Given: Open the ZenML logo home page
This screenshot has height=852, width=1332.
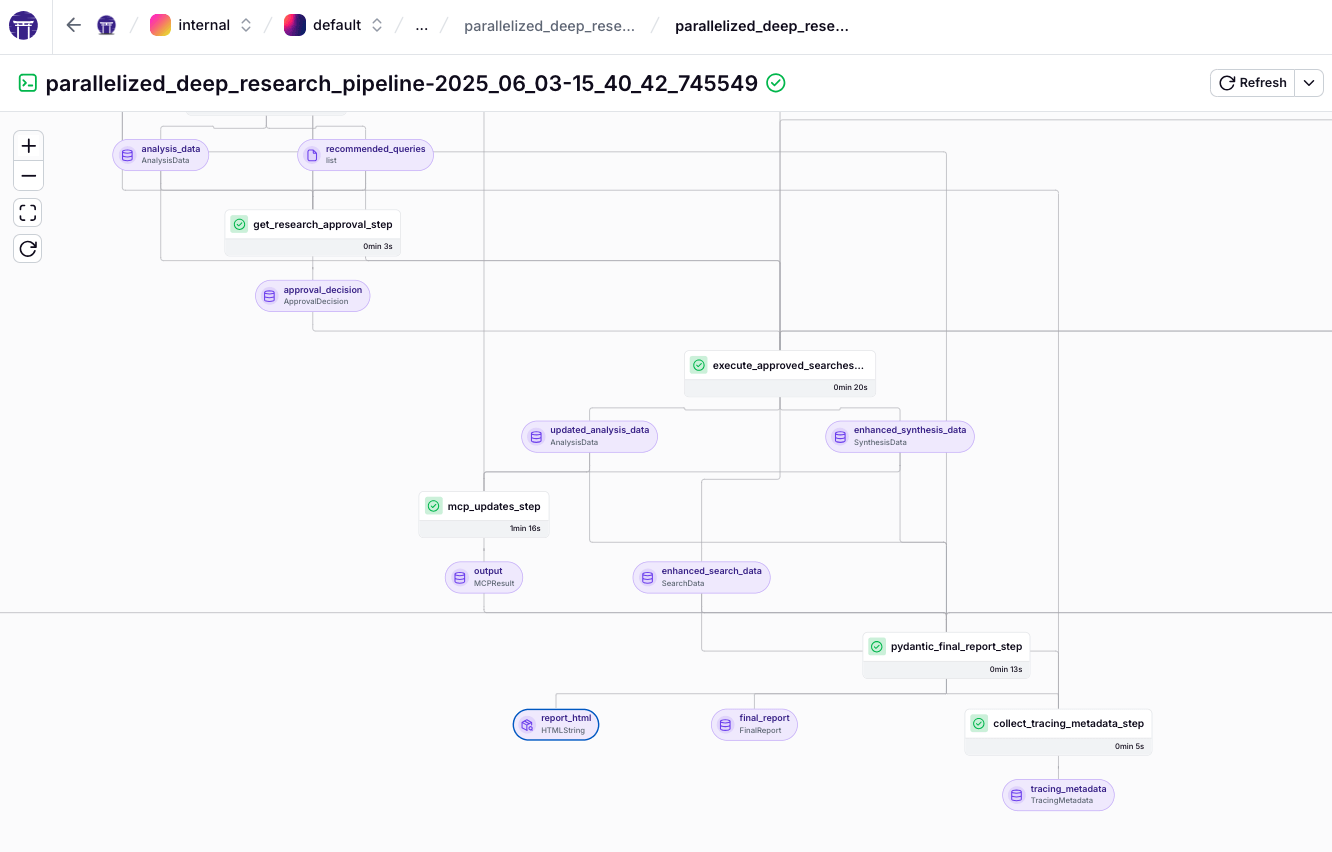Looking at the screenshot, I should click(x=23, y=26).
